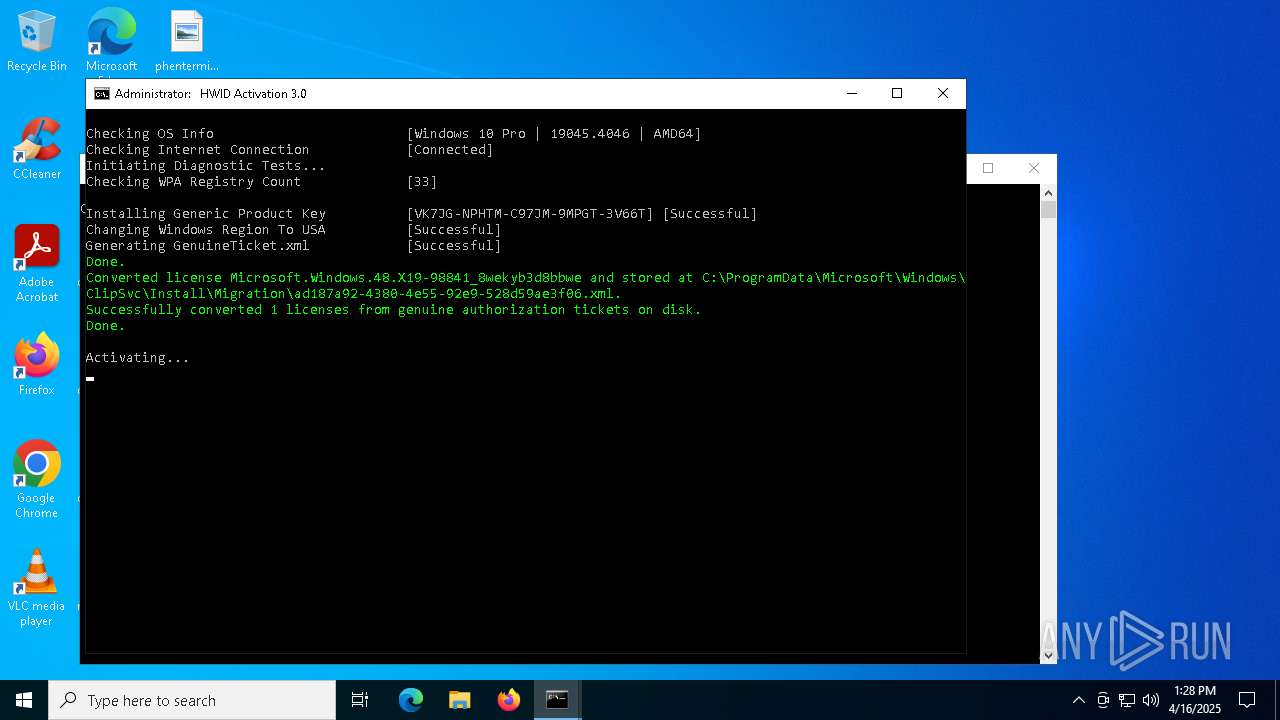Screen dimensions: 1280x720
Task: Open CCleaner desktop shortcut
Action: pos(37,149)
